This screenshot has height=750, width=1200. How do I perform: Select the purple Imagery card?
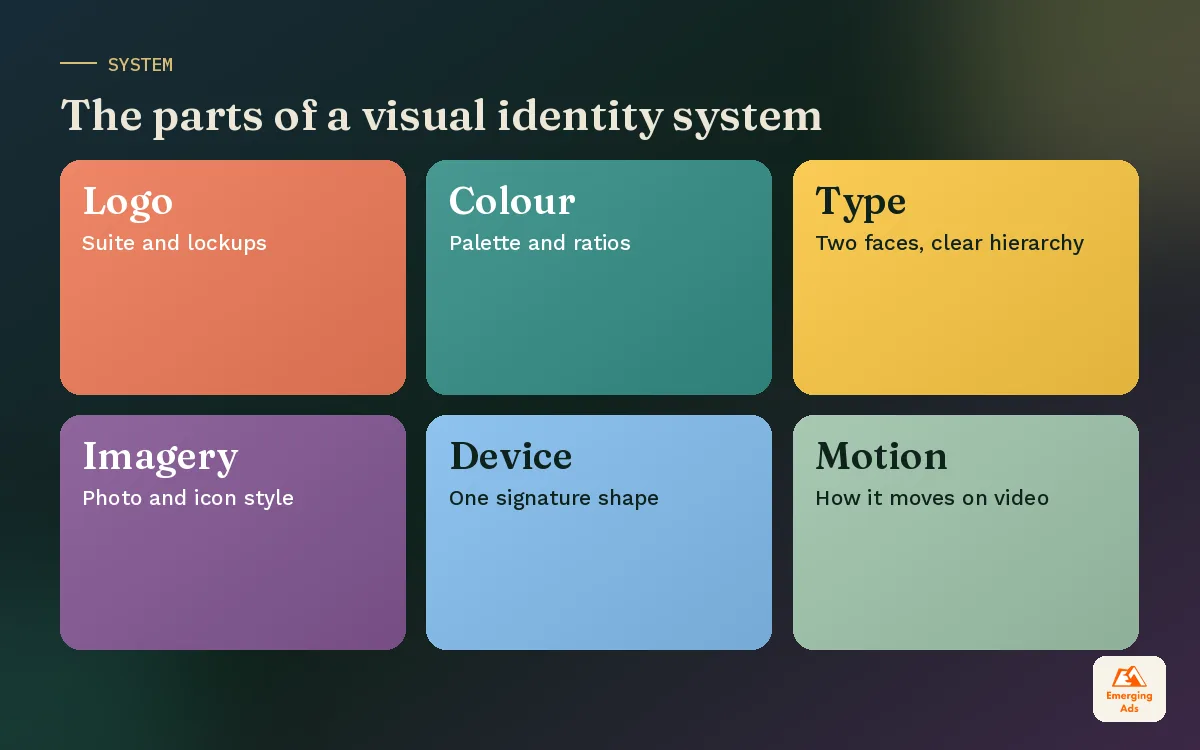(x=233, y=532)
